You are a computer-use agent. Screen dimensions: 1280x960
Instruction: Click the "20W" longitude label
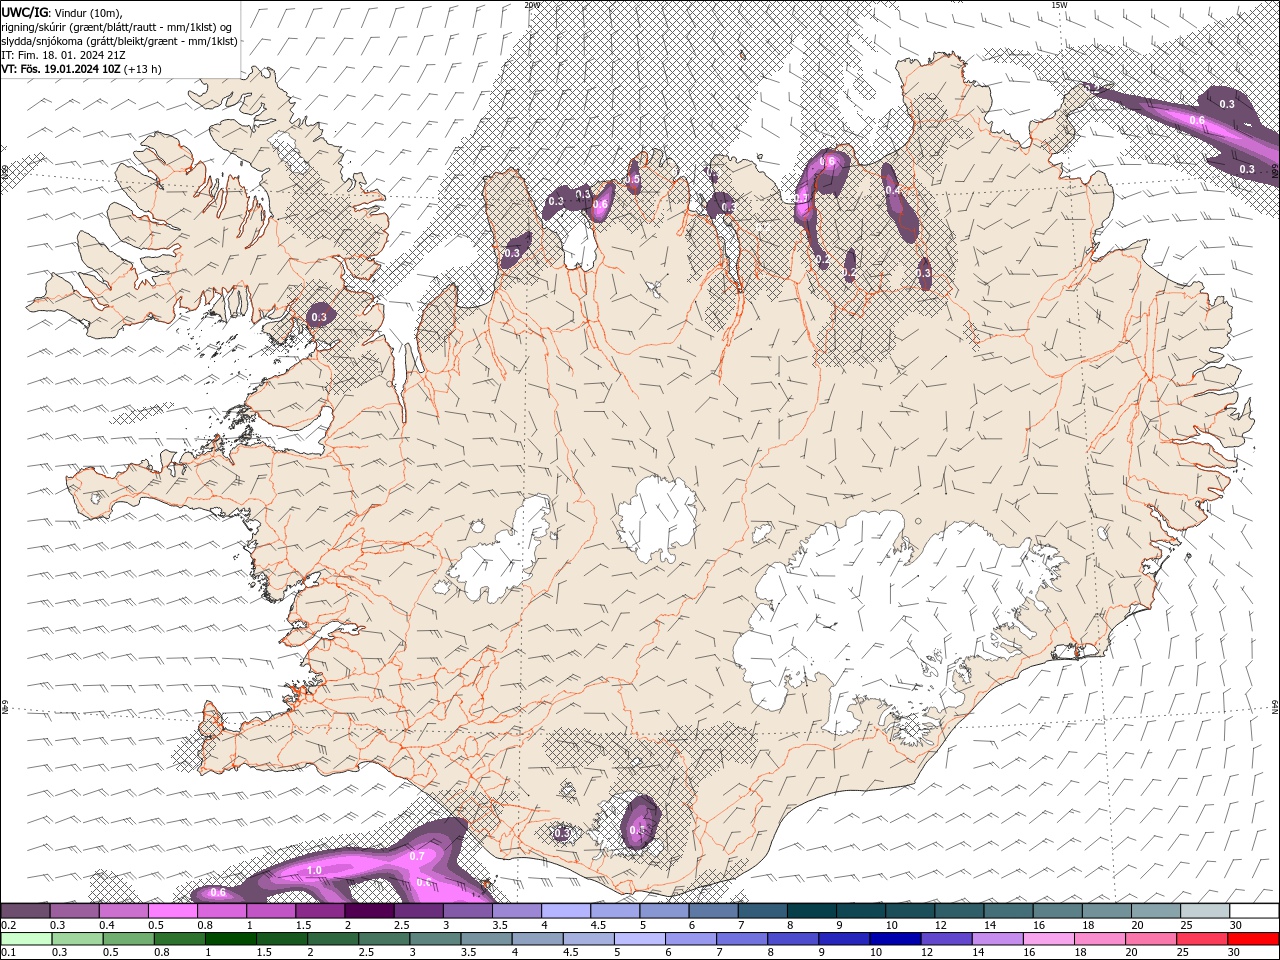click(x=532, y=4)
